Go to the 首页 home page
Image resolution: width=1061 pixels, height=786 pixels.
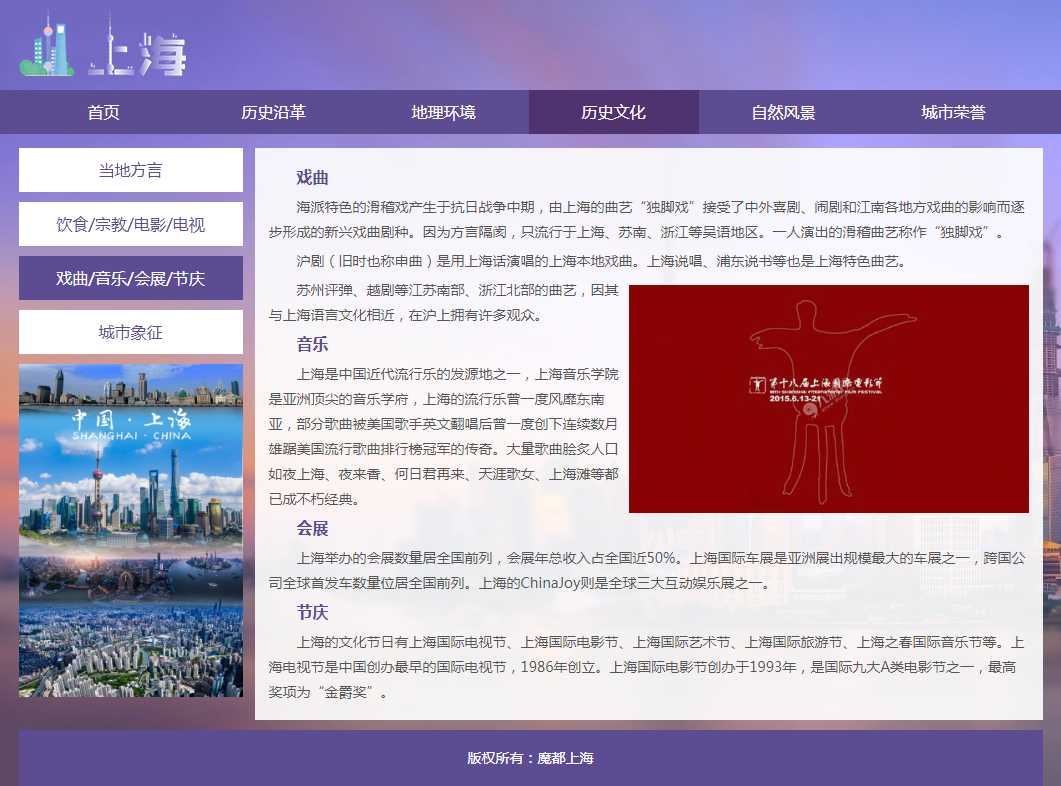click(103, 112)
